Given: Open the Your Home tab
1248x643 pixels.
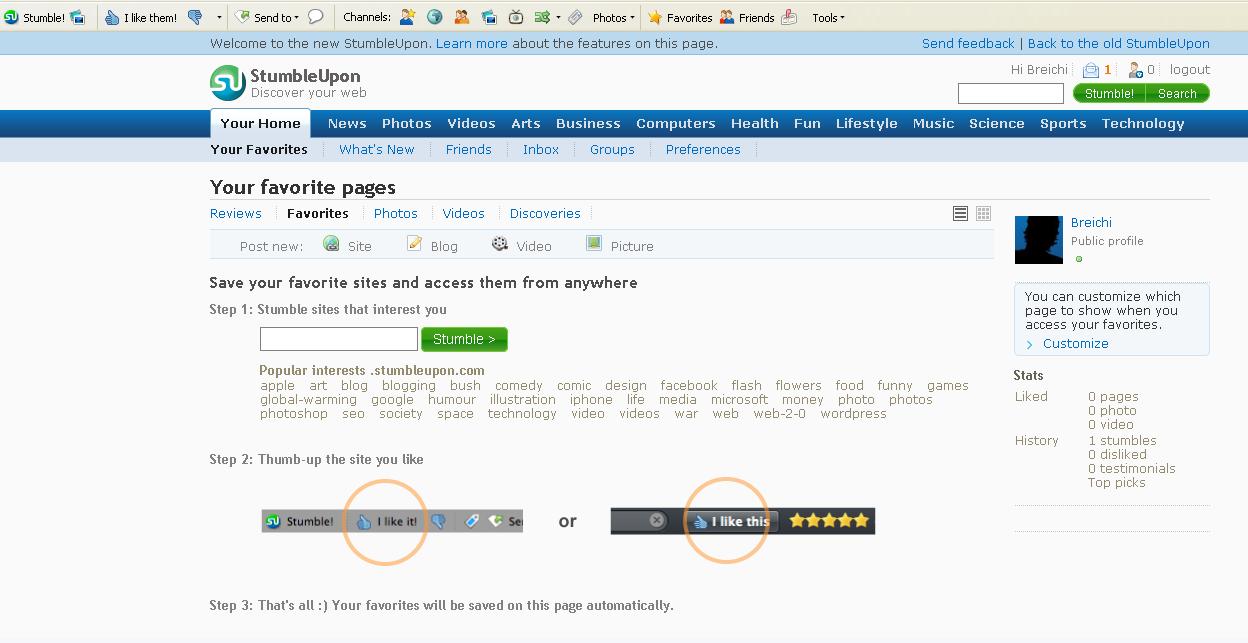Looking at the screenshot, I should pyautogui.click(x=260, y=124).
